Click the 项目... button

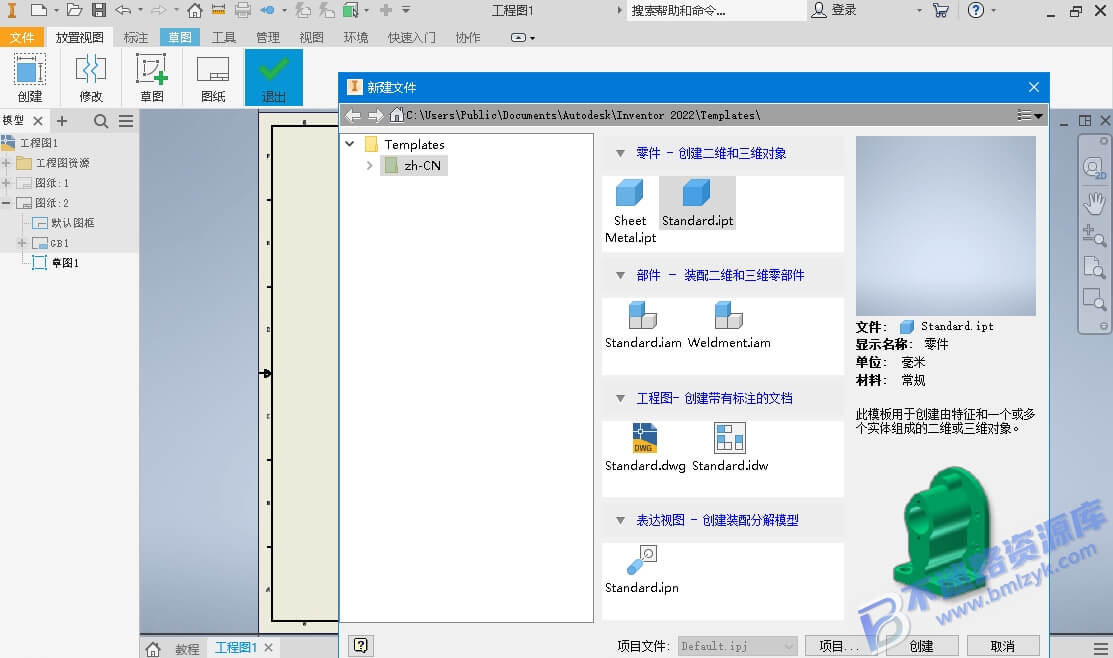840,646
